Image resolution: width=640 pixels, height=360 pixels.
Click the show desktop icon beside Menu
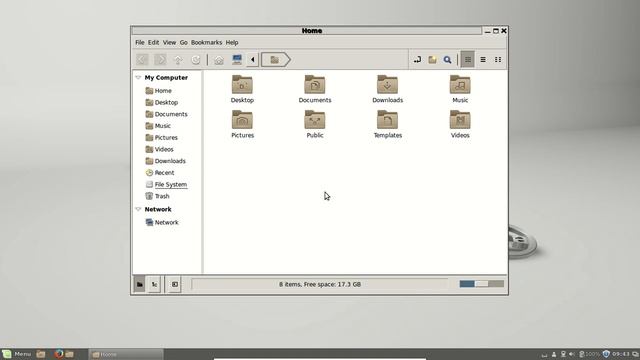tap(41, 354)
